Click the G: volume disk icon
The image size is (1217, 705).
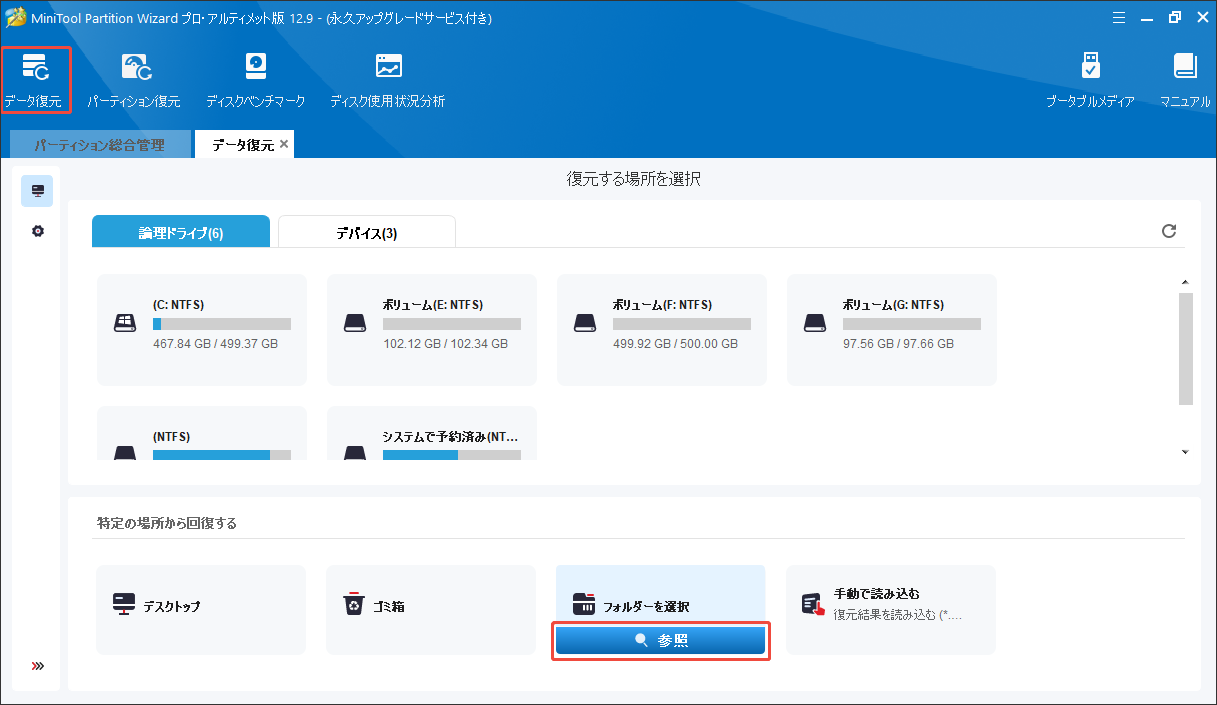815,324
